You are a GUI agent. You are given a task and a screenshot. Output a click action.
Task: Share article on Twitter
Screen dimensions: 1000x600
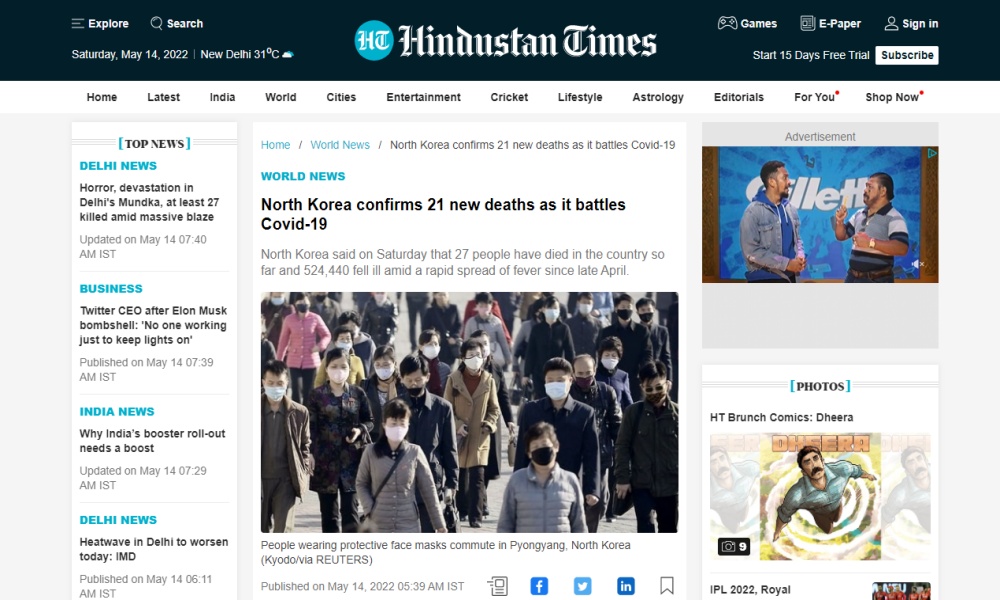coord(582,586)
